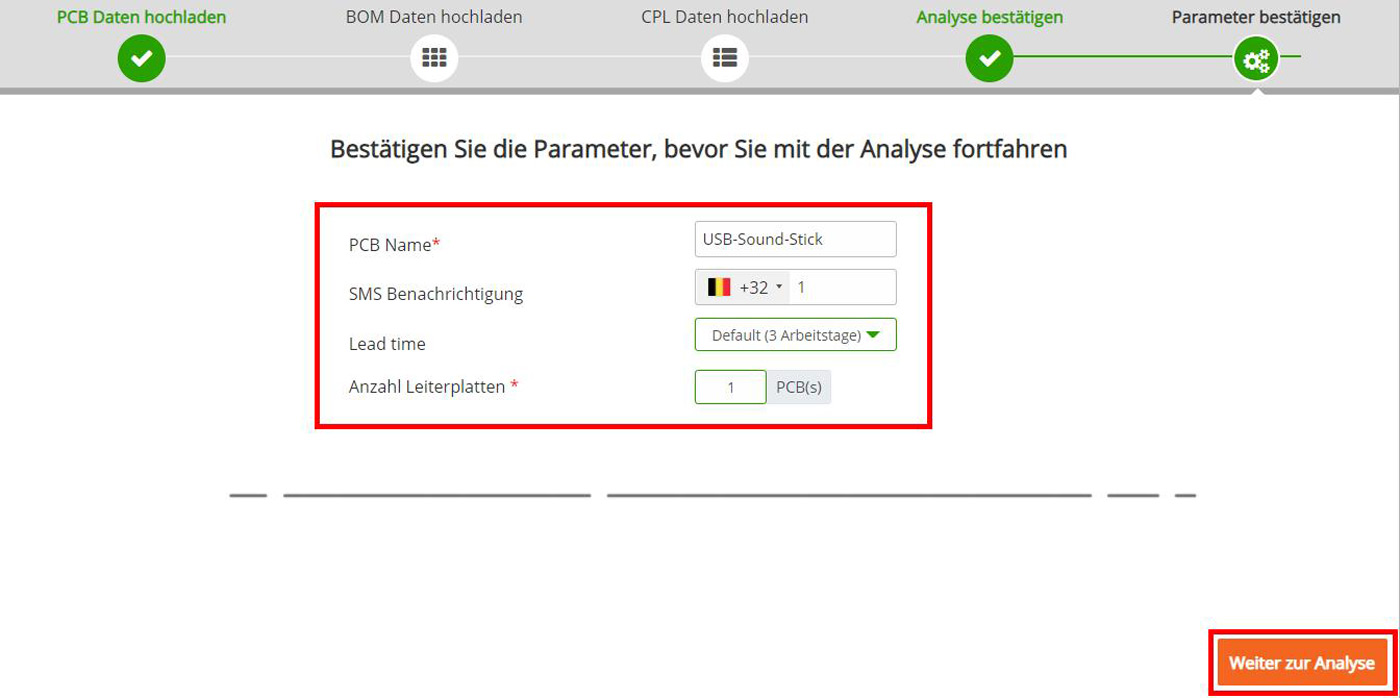Click the PCB(s) unit label
Screen dimensions: 1400x698
tap(799, 387)
